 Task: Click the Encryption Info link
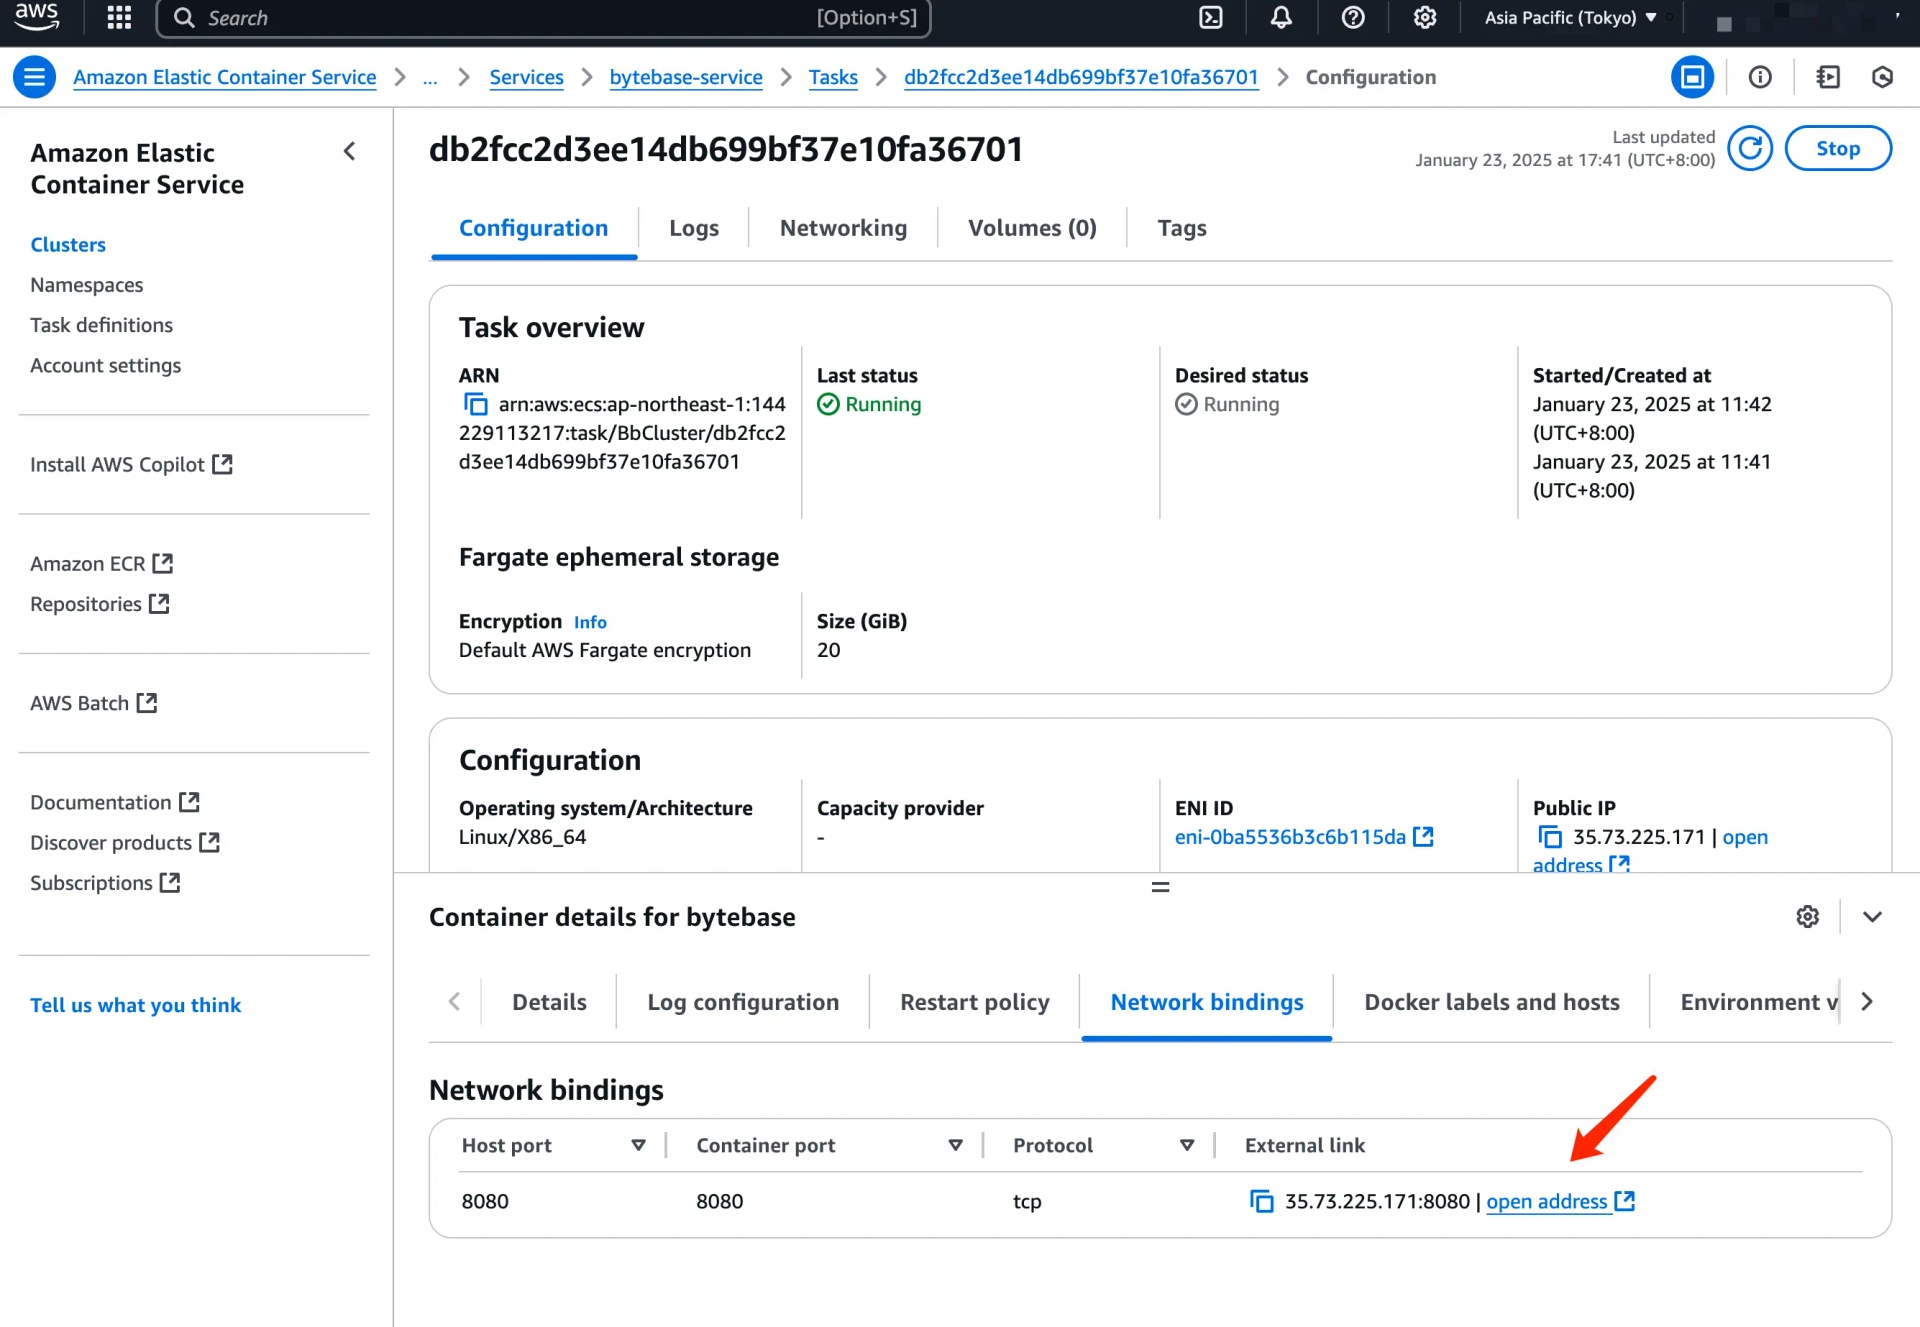pyautogui.click(x=590, y=622)
